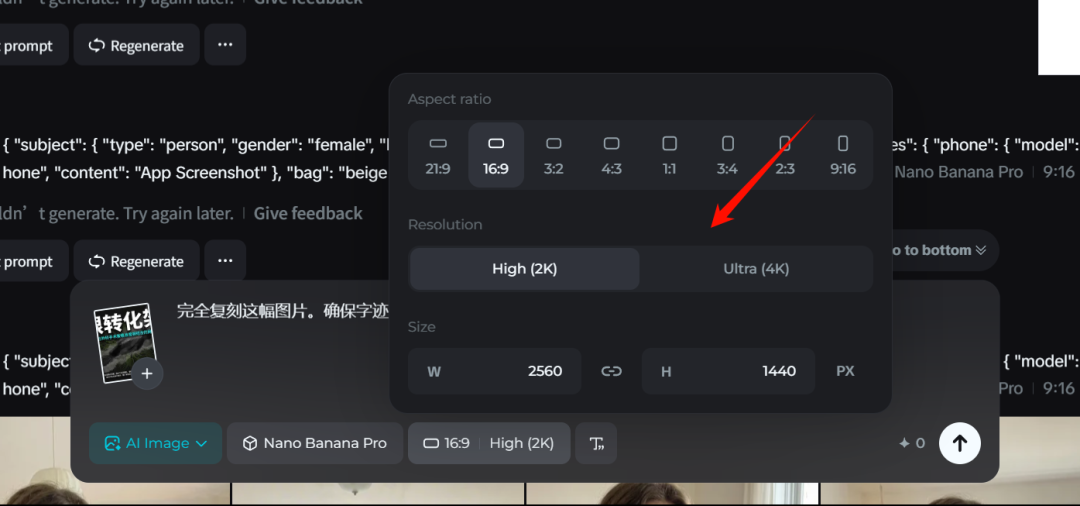Click the upper edit prompt button

[x=33, y=45]
